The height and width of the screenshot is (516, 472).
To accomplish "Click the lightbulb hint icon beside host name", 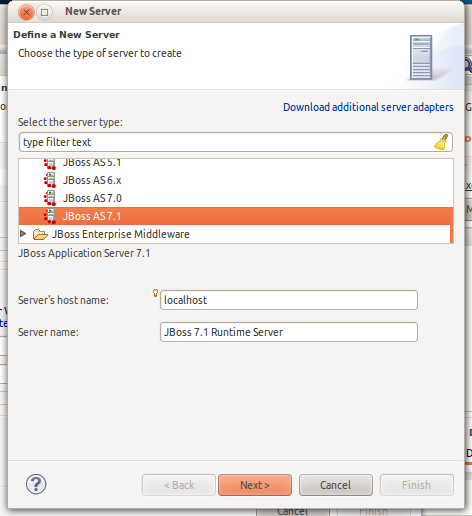I will pyautogui.click(x=155, y=293).
